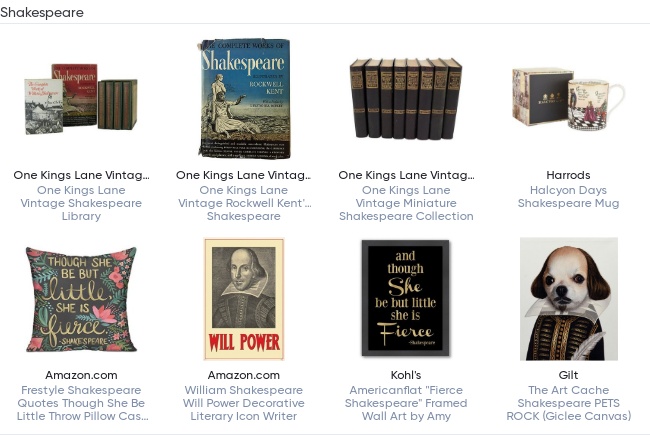The image size is (650, 435).
Task: Follow the Vintage Miniature Shakespeare Collection link
Action: [x=406, y=203]
